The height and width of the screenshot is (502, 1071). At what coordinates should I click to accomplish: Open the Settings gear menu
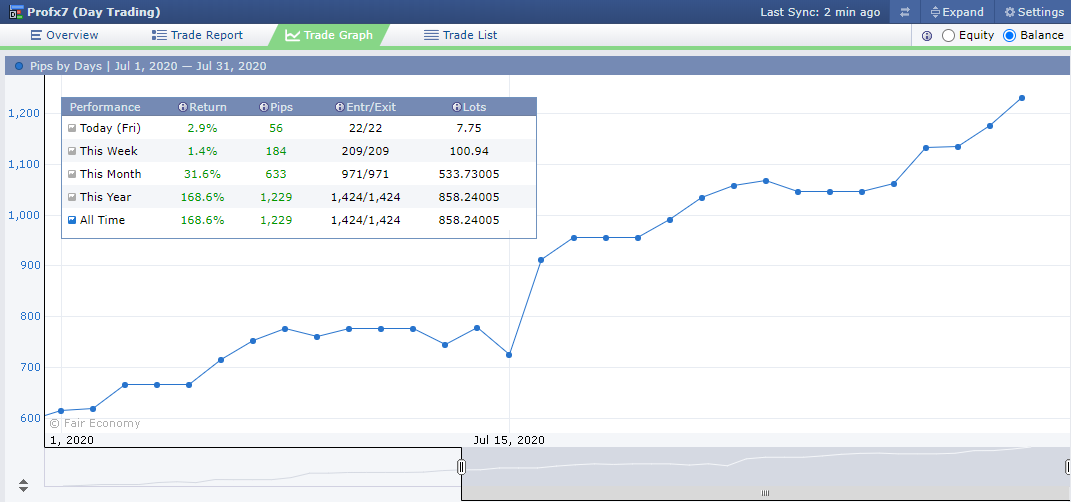[x=1033, y=12]
